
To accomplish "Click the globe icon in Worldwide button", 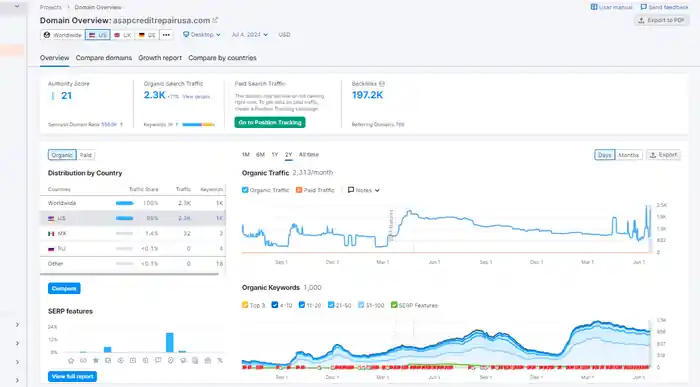I will [x=47, y=35].
